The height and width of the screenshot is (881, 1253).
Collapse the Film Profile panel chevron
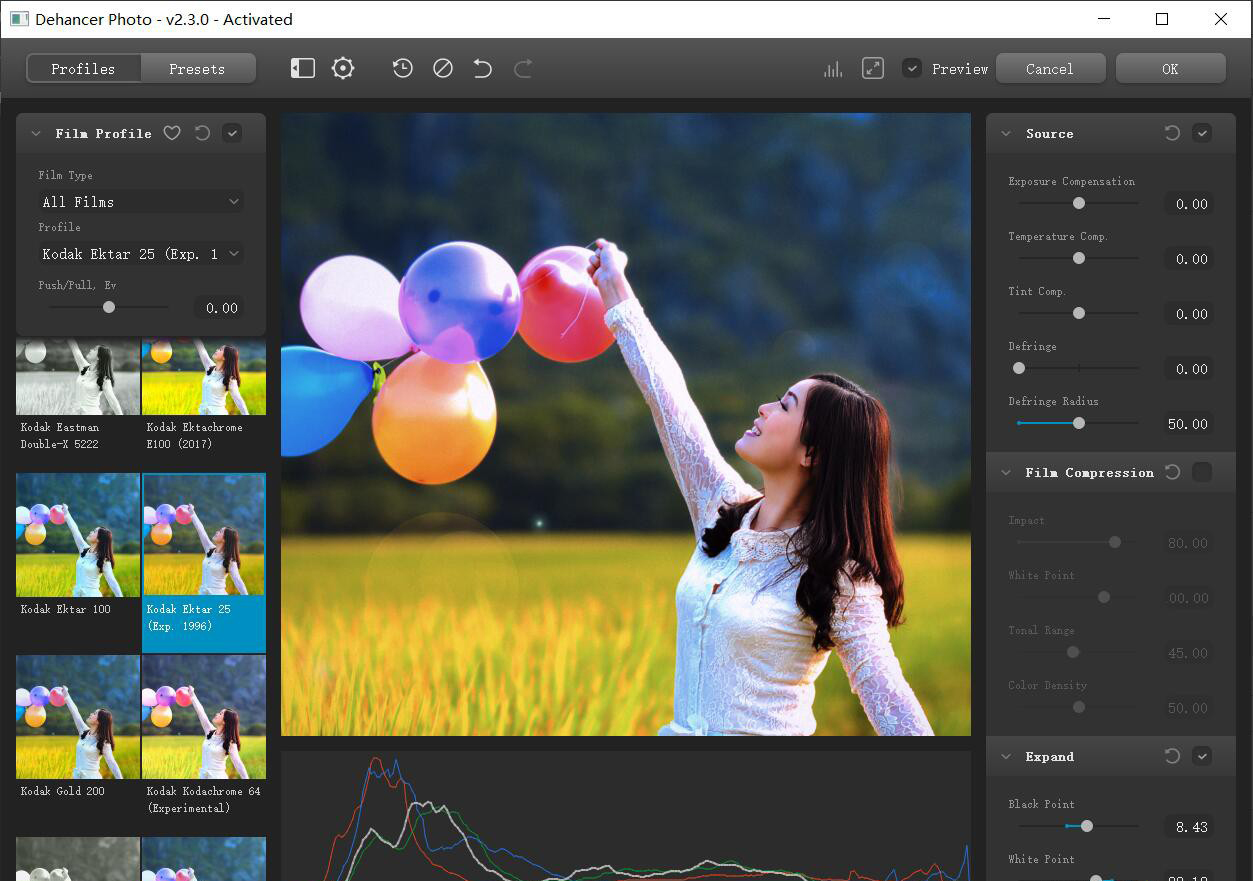point(36,132)
